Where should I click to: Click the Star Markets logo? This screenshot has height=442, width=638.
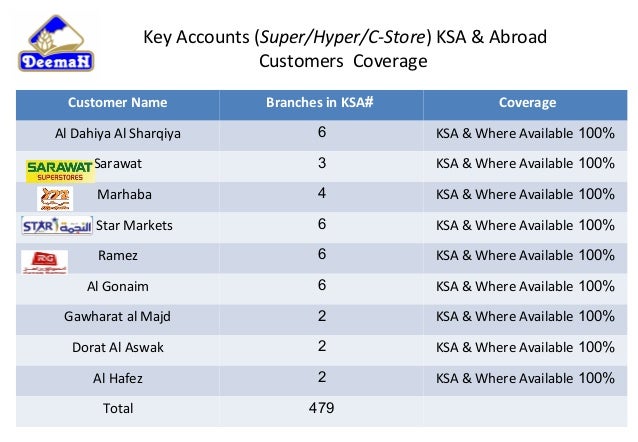(57, 225)
